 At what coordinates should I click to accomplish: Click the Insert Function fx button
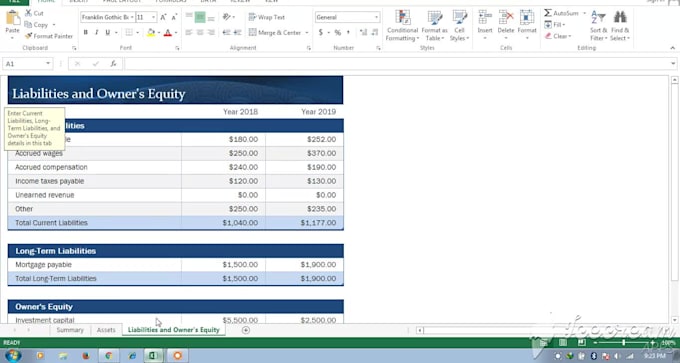tap(113, 64)
